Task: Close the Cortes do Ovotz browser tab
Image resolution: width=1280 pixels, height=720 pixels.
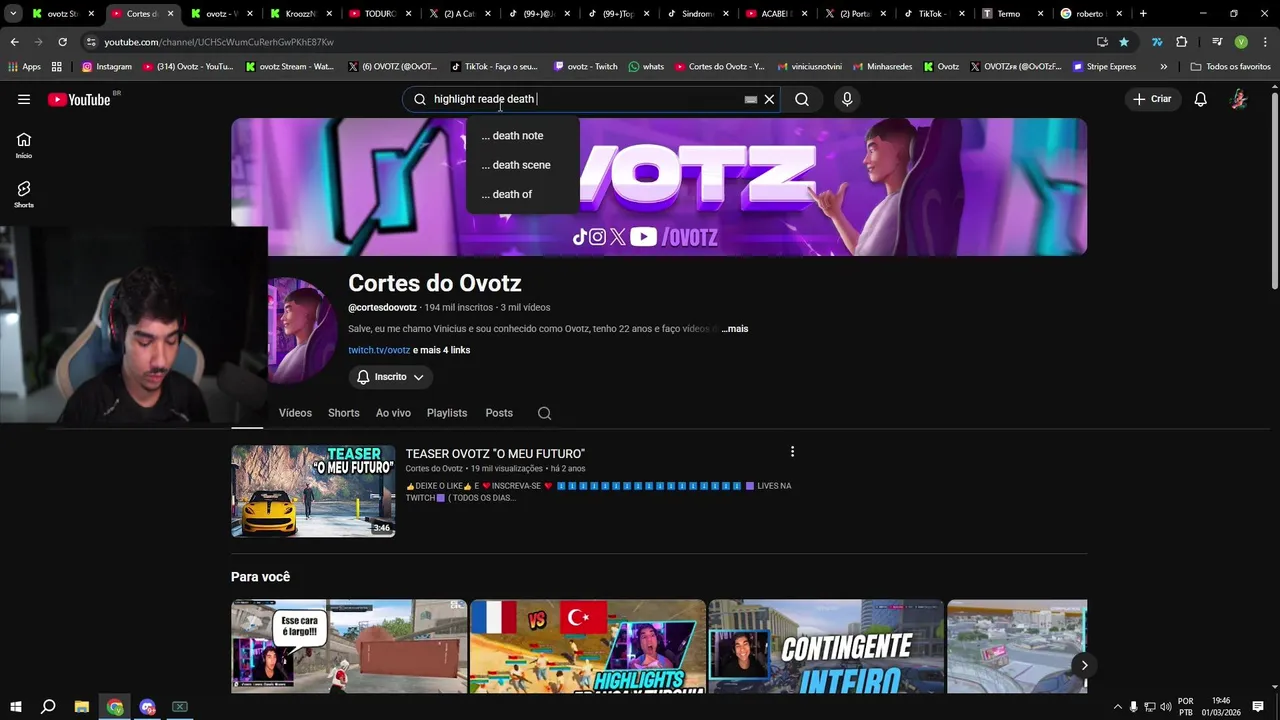Action: click(x=170, y=14)
